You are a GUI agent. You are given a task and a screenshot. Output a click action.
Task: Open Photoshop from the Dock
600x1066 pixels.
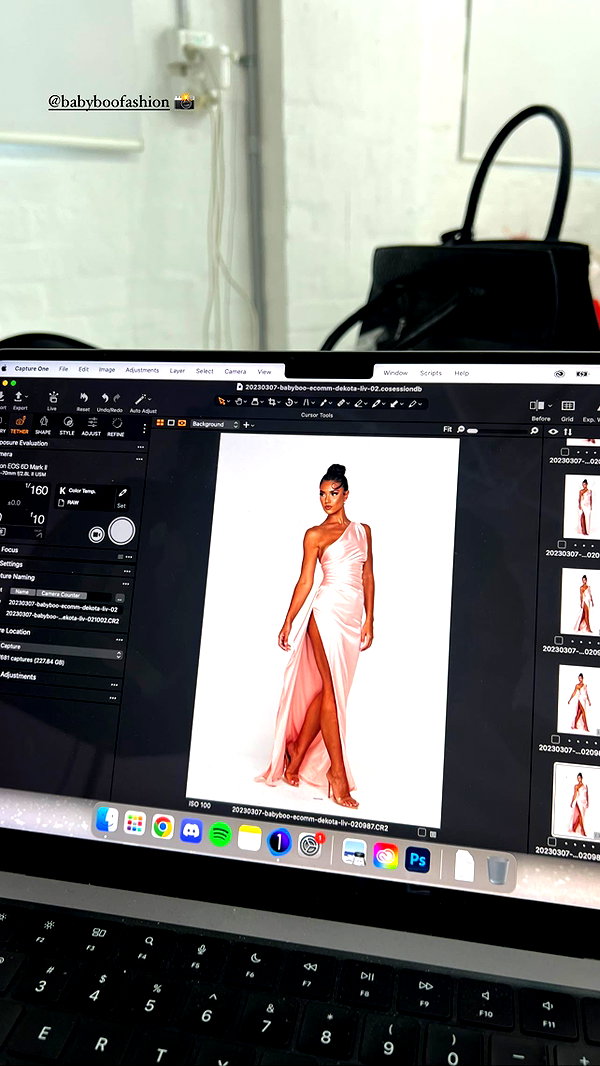(417, 860)
